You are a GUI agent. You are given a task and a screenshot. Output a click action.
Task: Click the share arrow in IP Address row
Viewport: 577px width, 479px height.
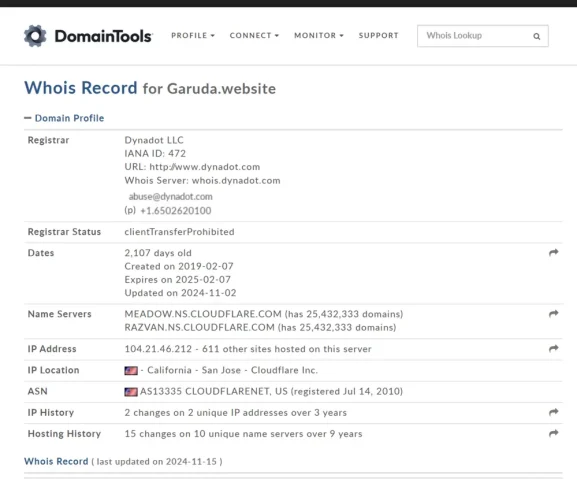[x=553, y=348]
